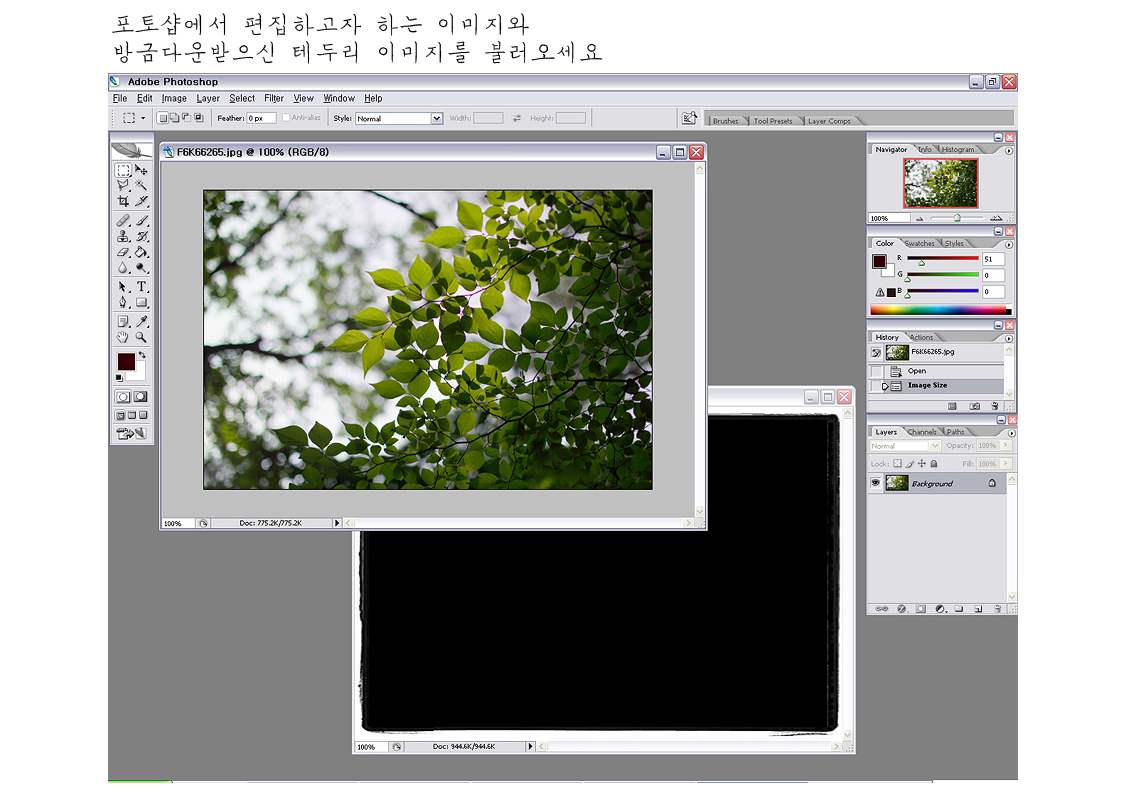Open the Style dropdown set to Normal

tap(399, 118)
